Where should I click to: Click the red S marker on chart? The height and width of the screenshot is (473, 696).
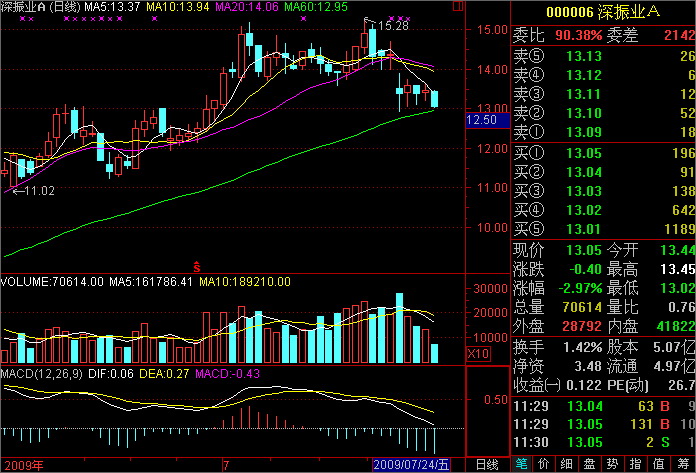[x=197, y=266]
